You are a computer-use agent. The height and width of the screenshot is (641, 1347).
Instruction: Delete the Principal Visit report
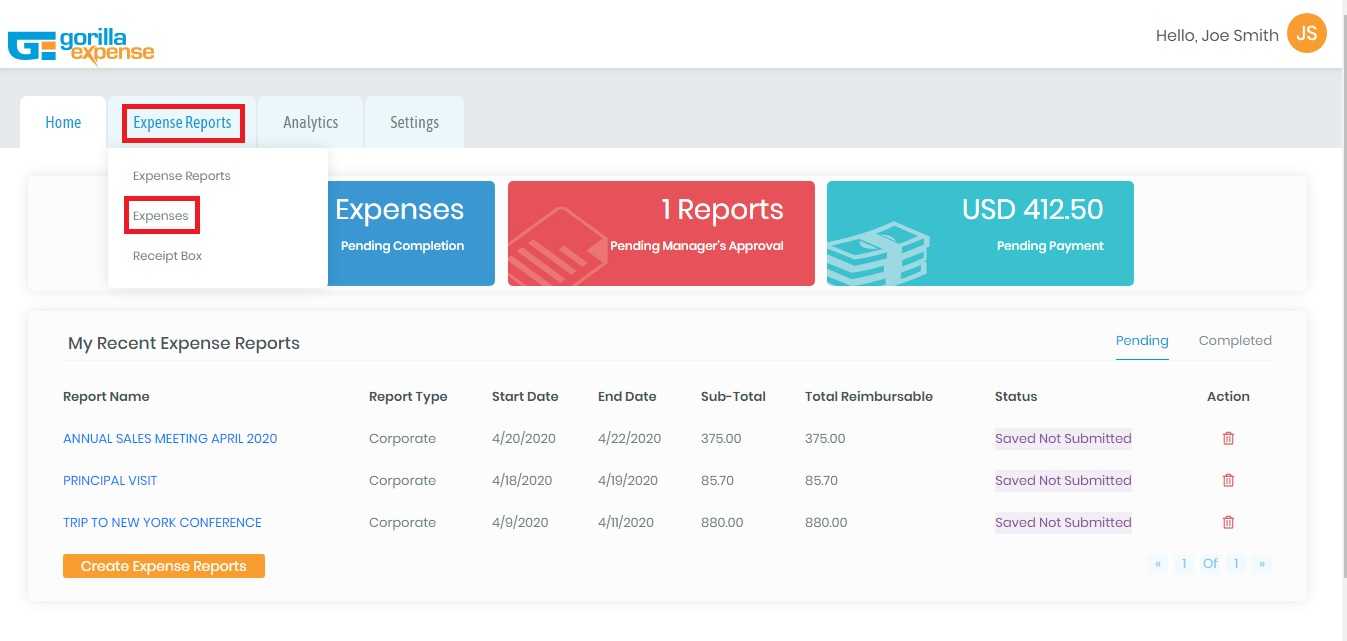[x=1228, y=480]
